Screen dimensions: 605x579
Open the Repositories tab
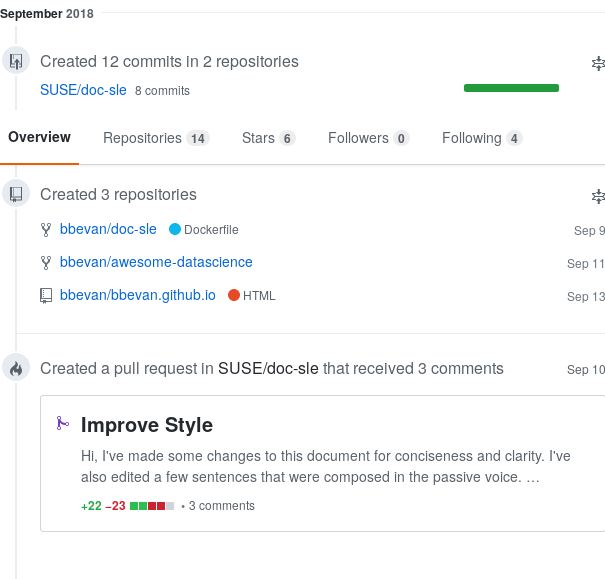point(156,138)
